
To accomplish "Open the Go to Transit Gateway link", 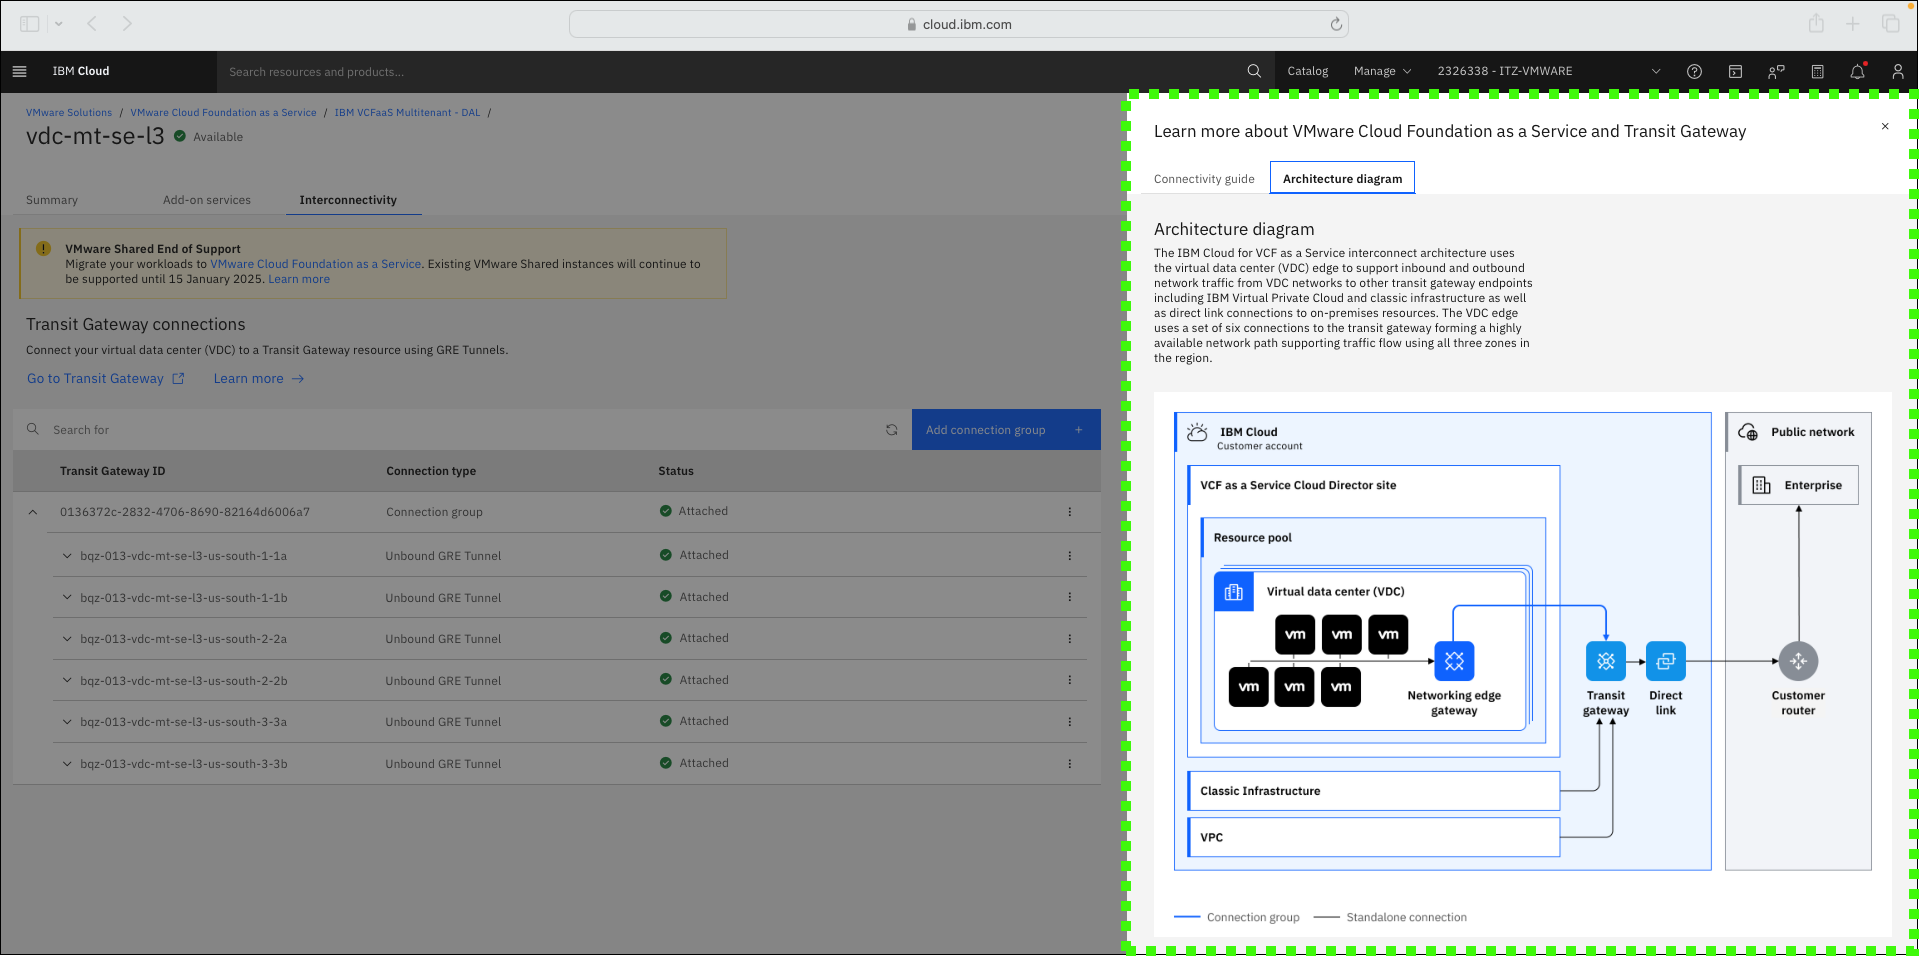I will [106, 379].
